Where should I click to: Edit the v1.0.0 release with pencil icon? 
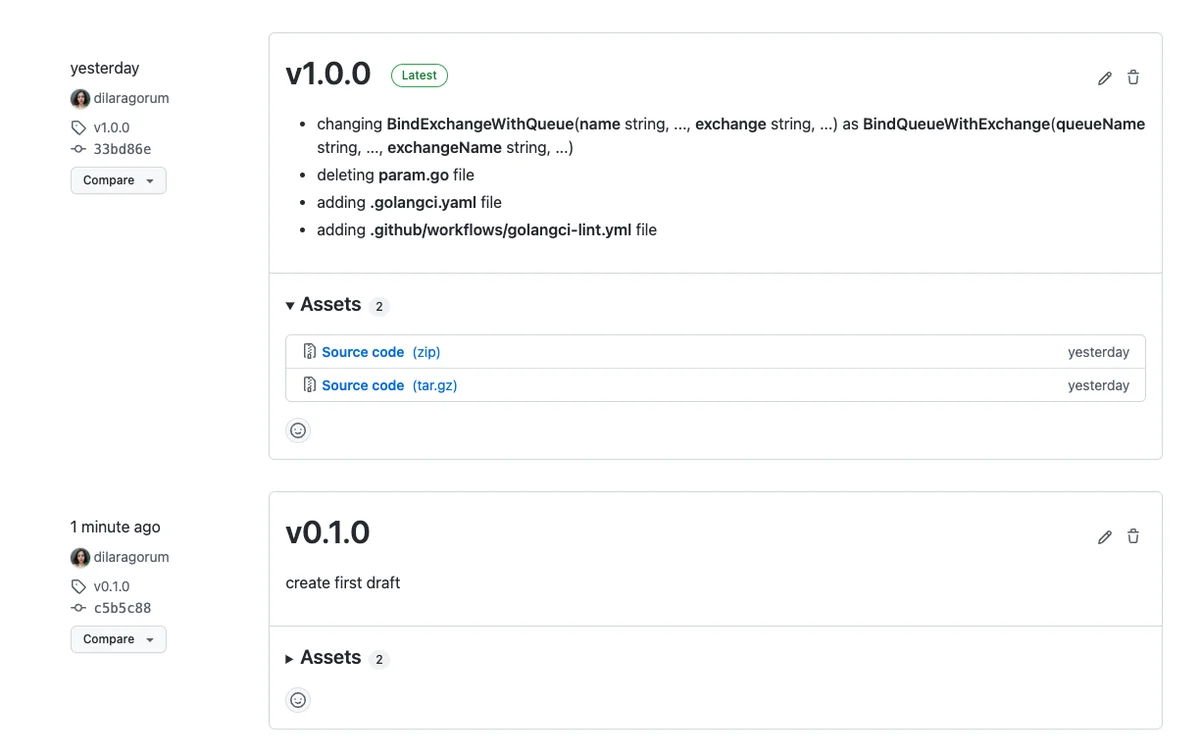1104,78
